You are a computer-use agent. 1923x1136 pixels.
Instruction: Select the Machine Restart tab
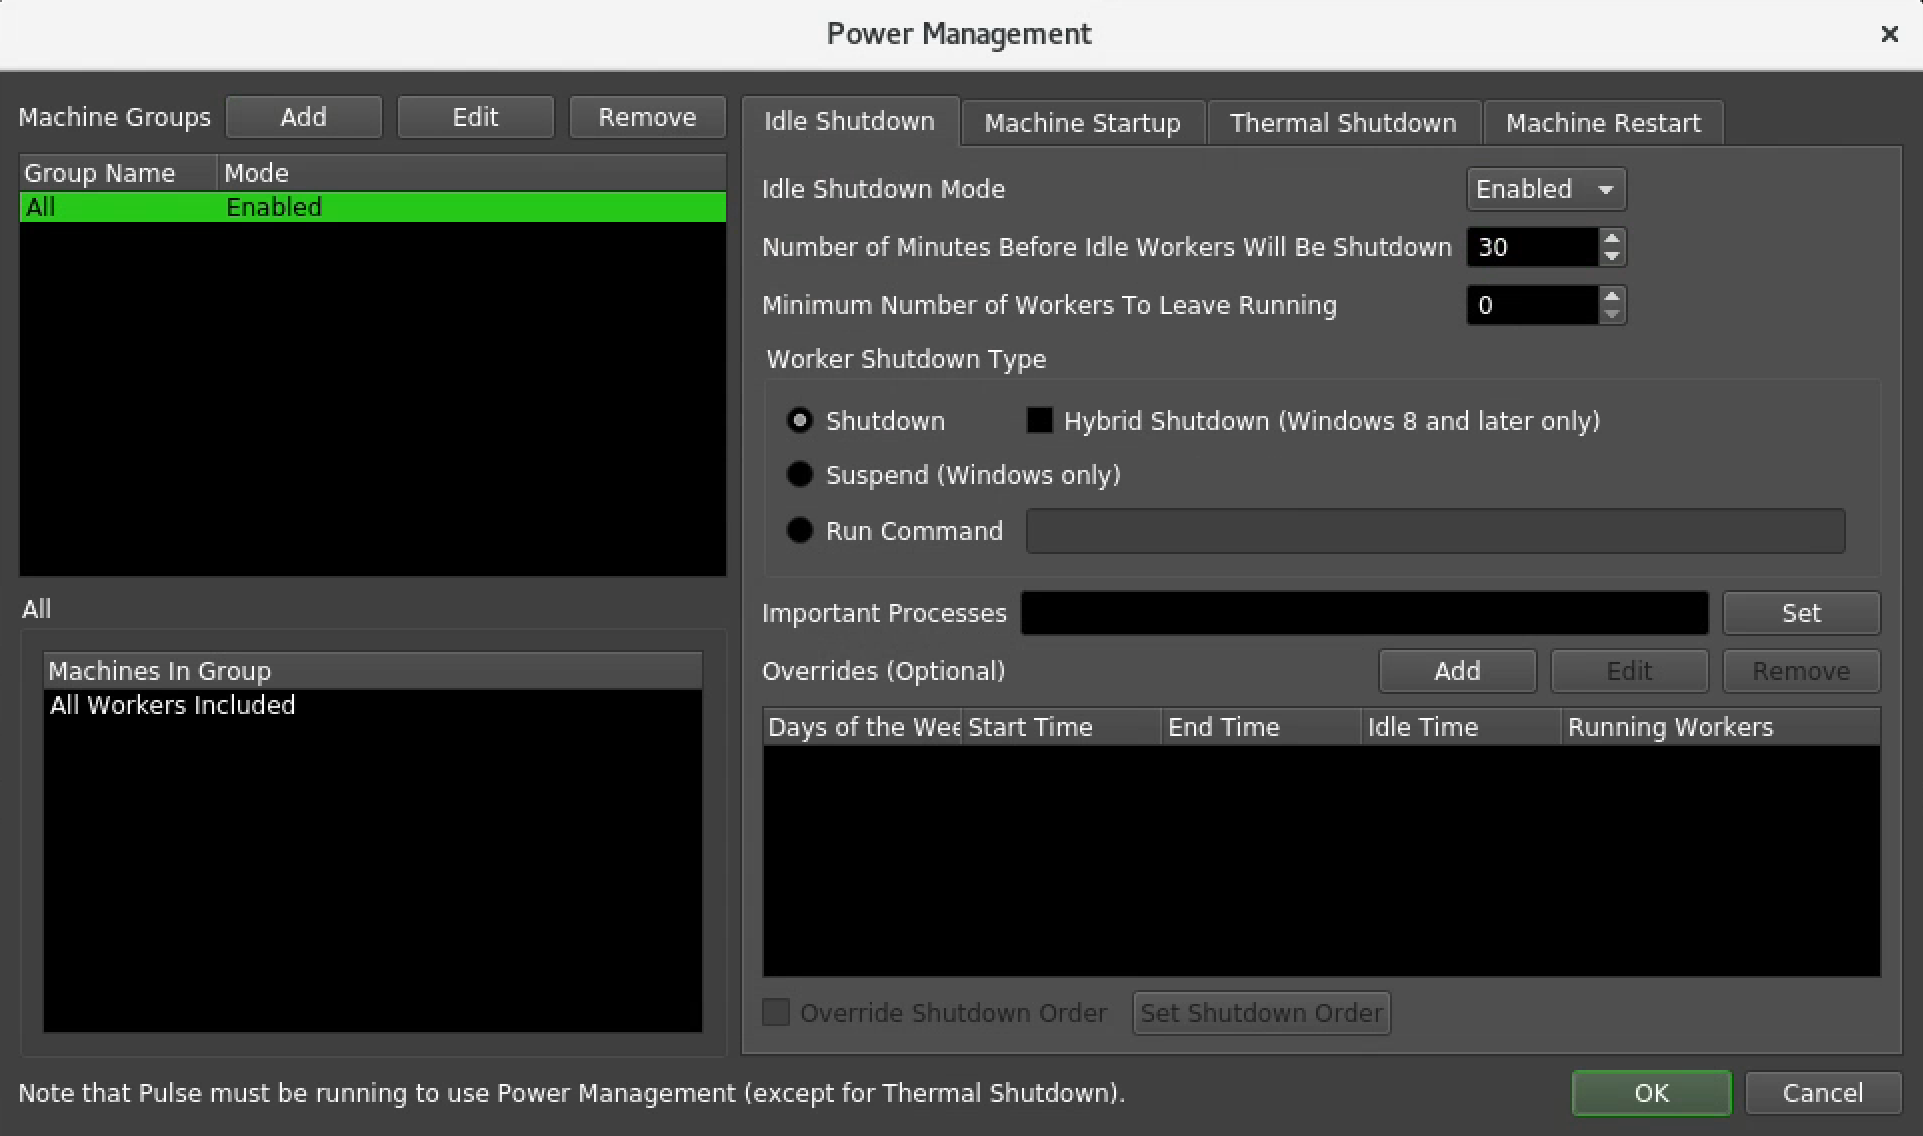(1602, 122)
